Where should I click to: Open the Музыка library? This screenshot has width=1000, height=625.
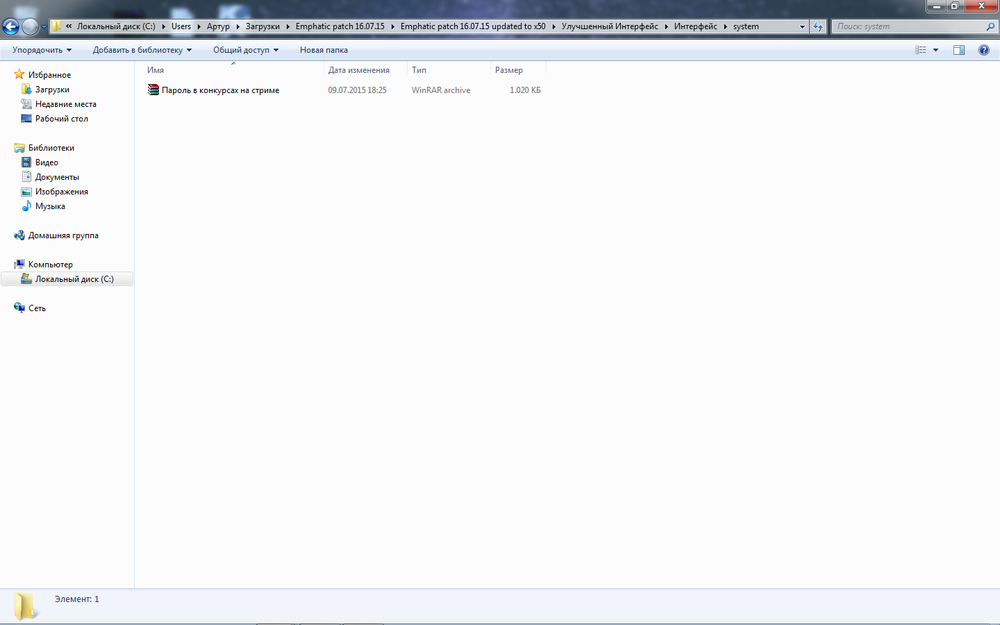(x=50, y=206)
